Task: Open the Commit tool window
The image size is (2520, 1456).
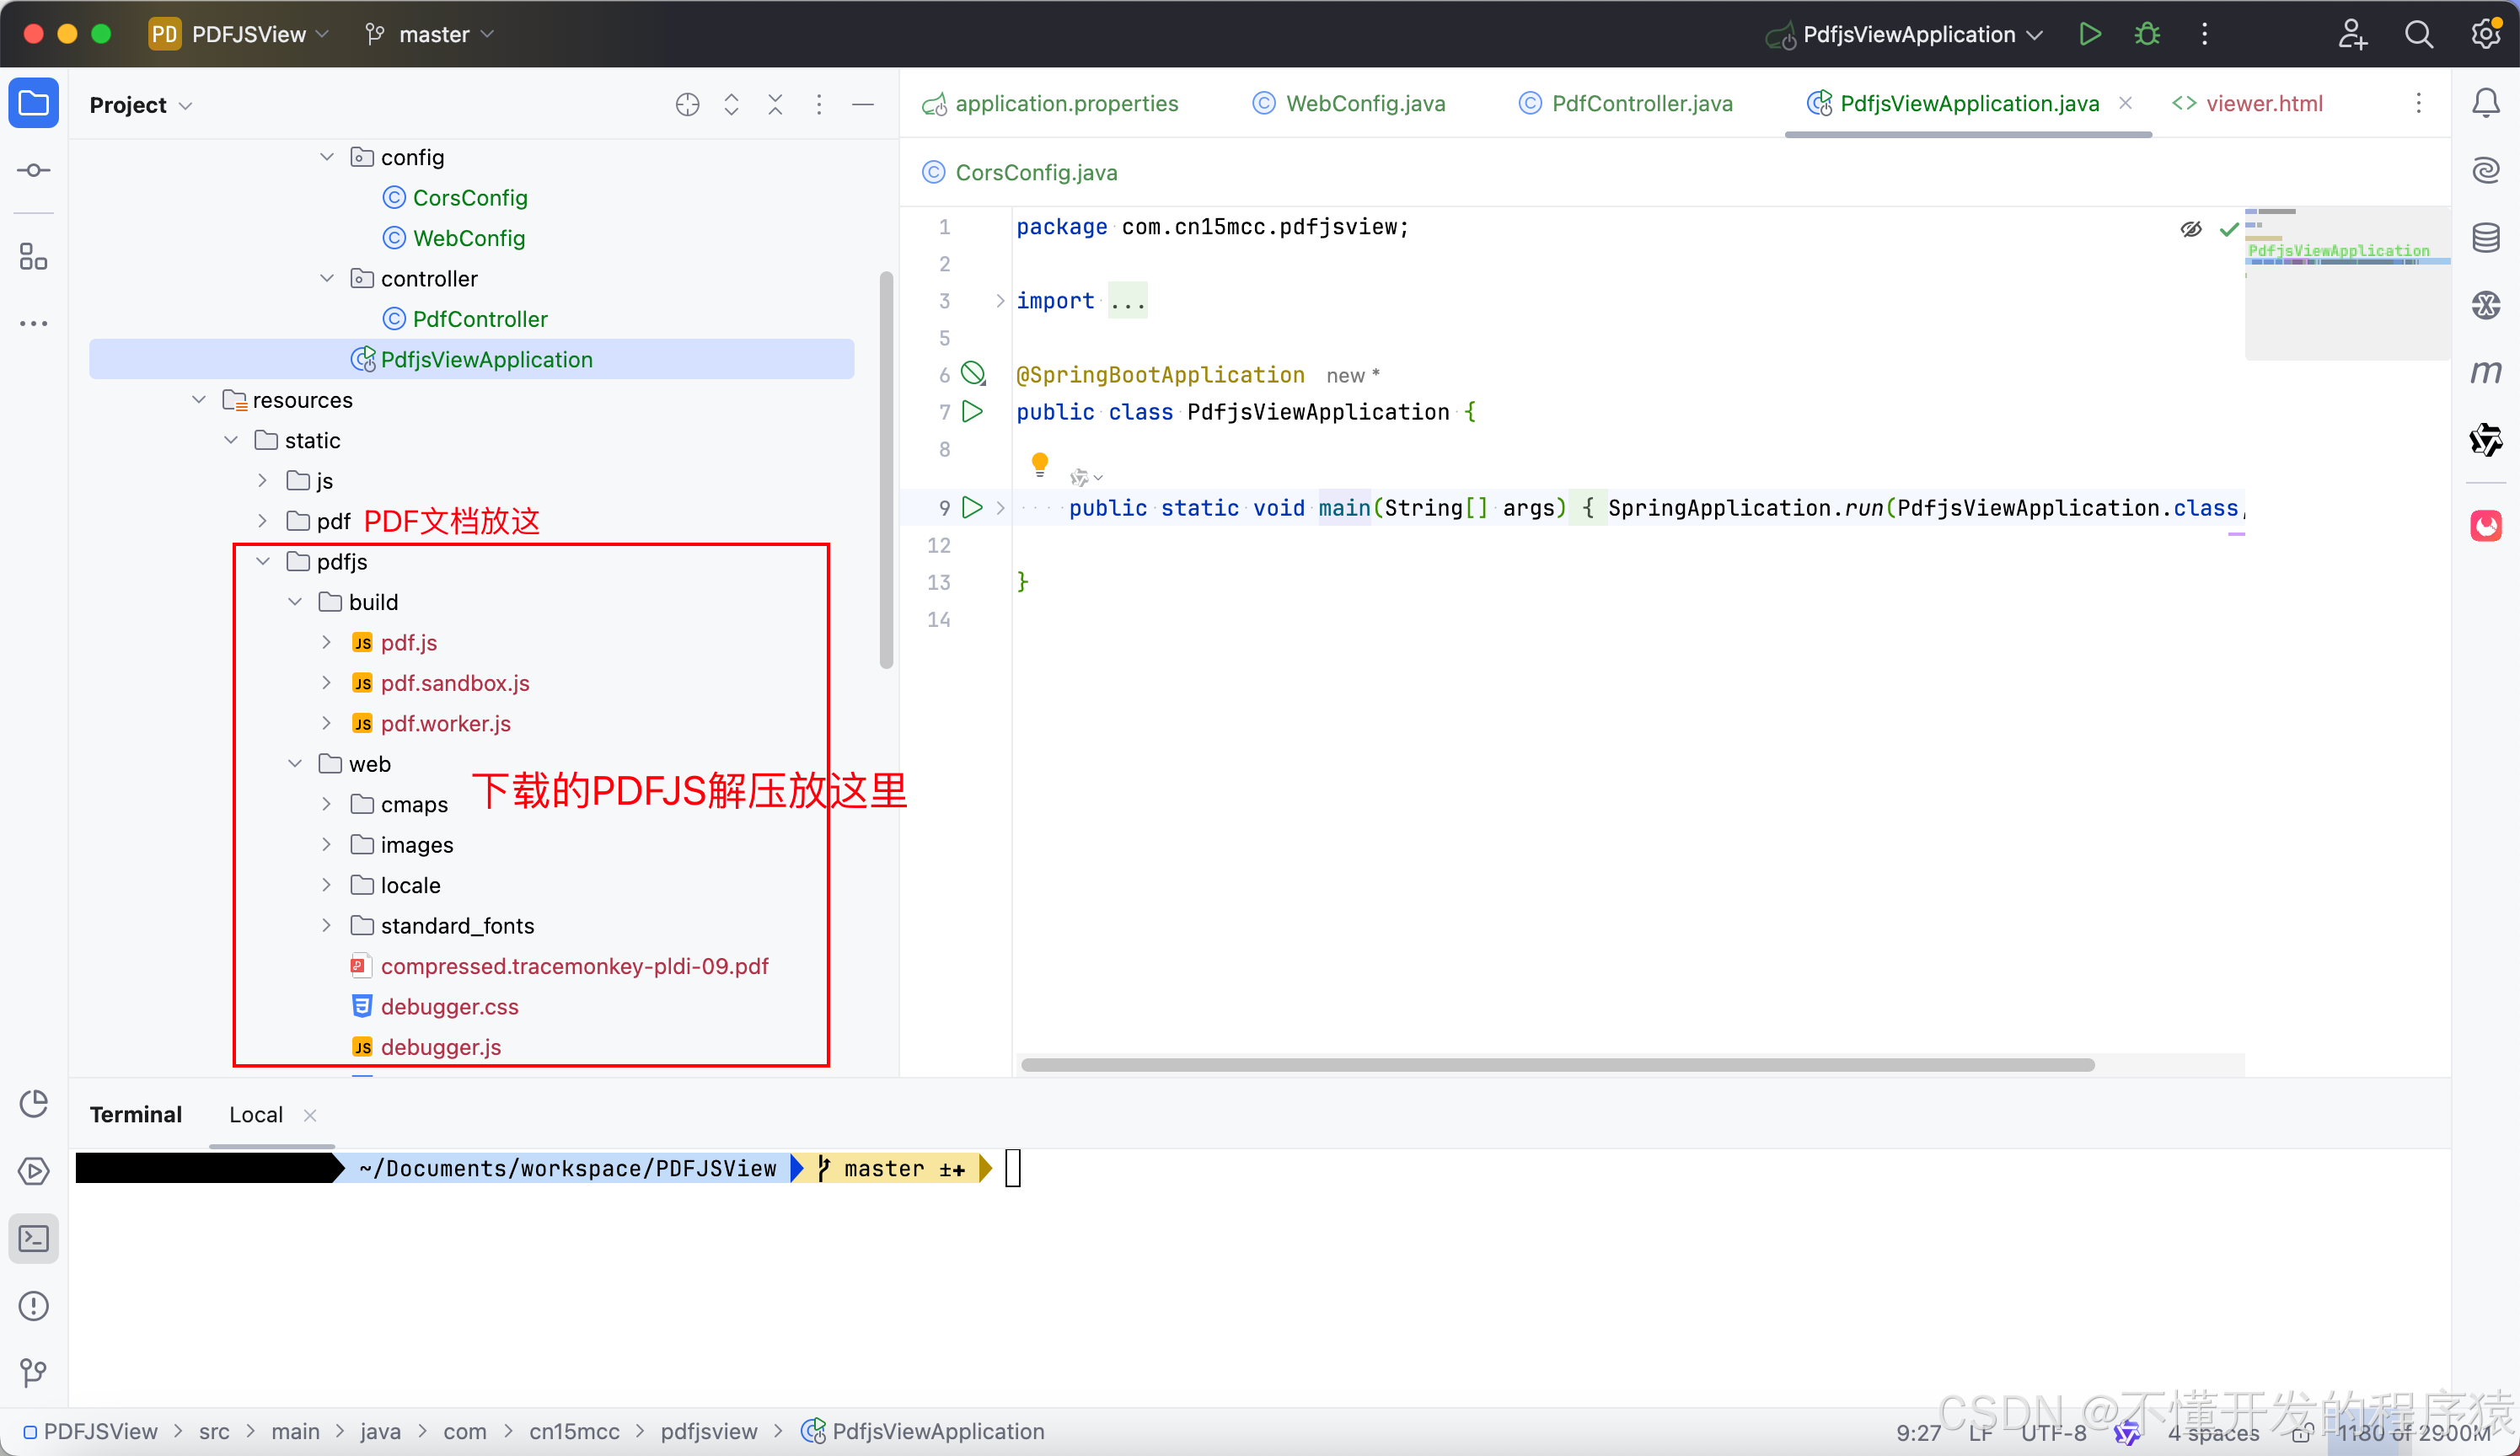Action: tap(34, 170)
